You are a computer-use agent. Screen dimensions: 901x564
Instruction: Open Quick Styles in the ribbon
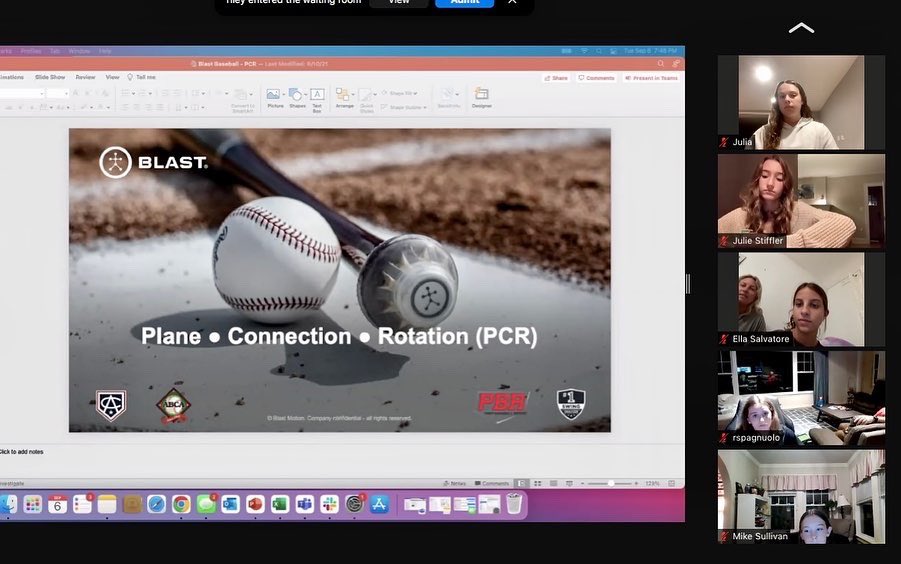click(365, 100)
